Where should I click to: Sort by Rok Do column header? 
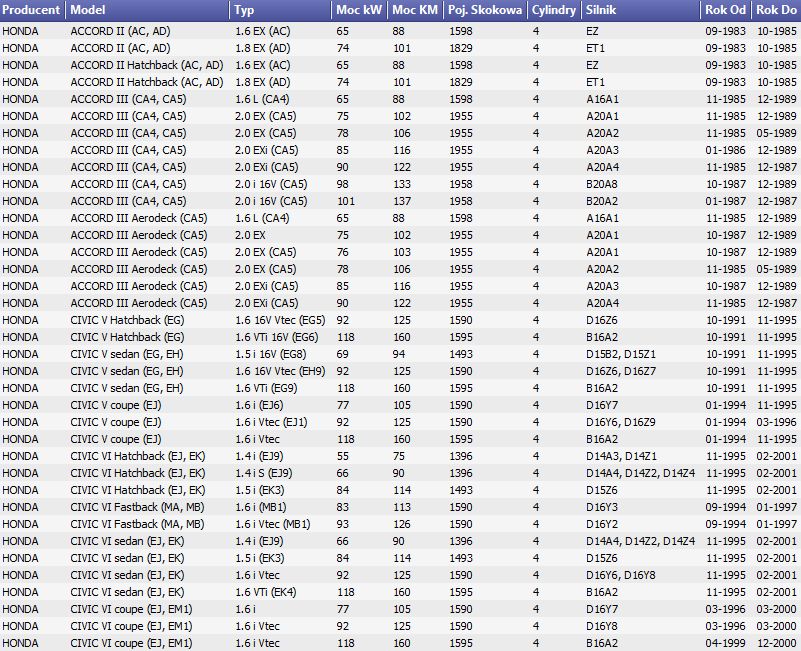[x=776, y=10]
